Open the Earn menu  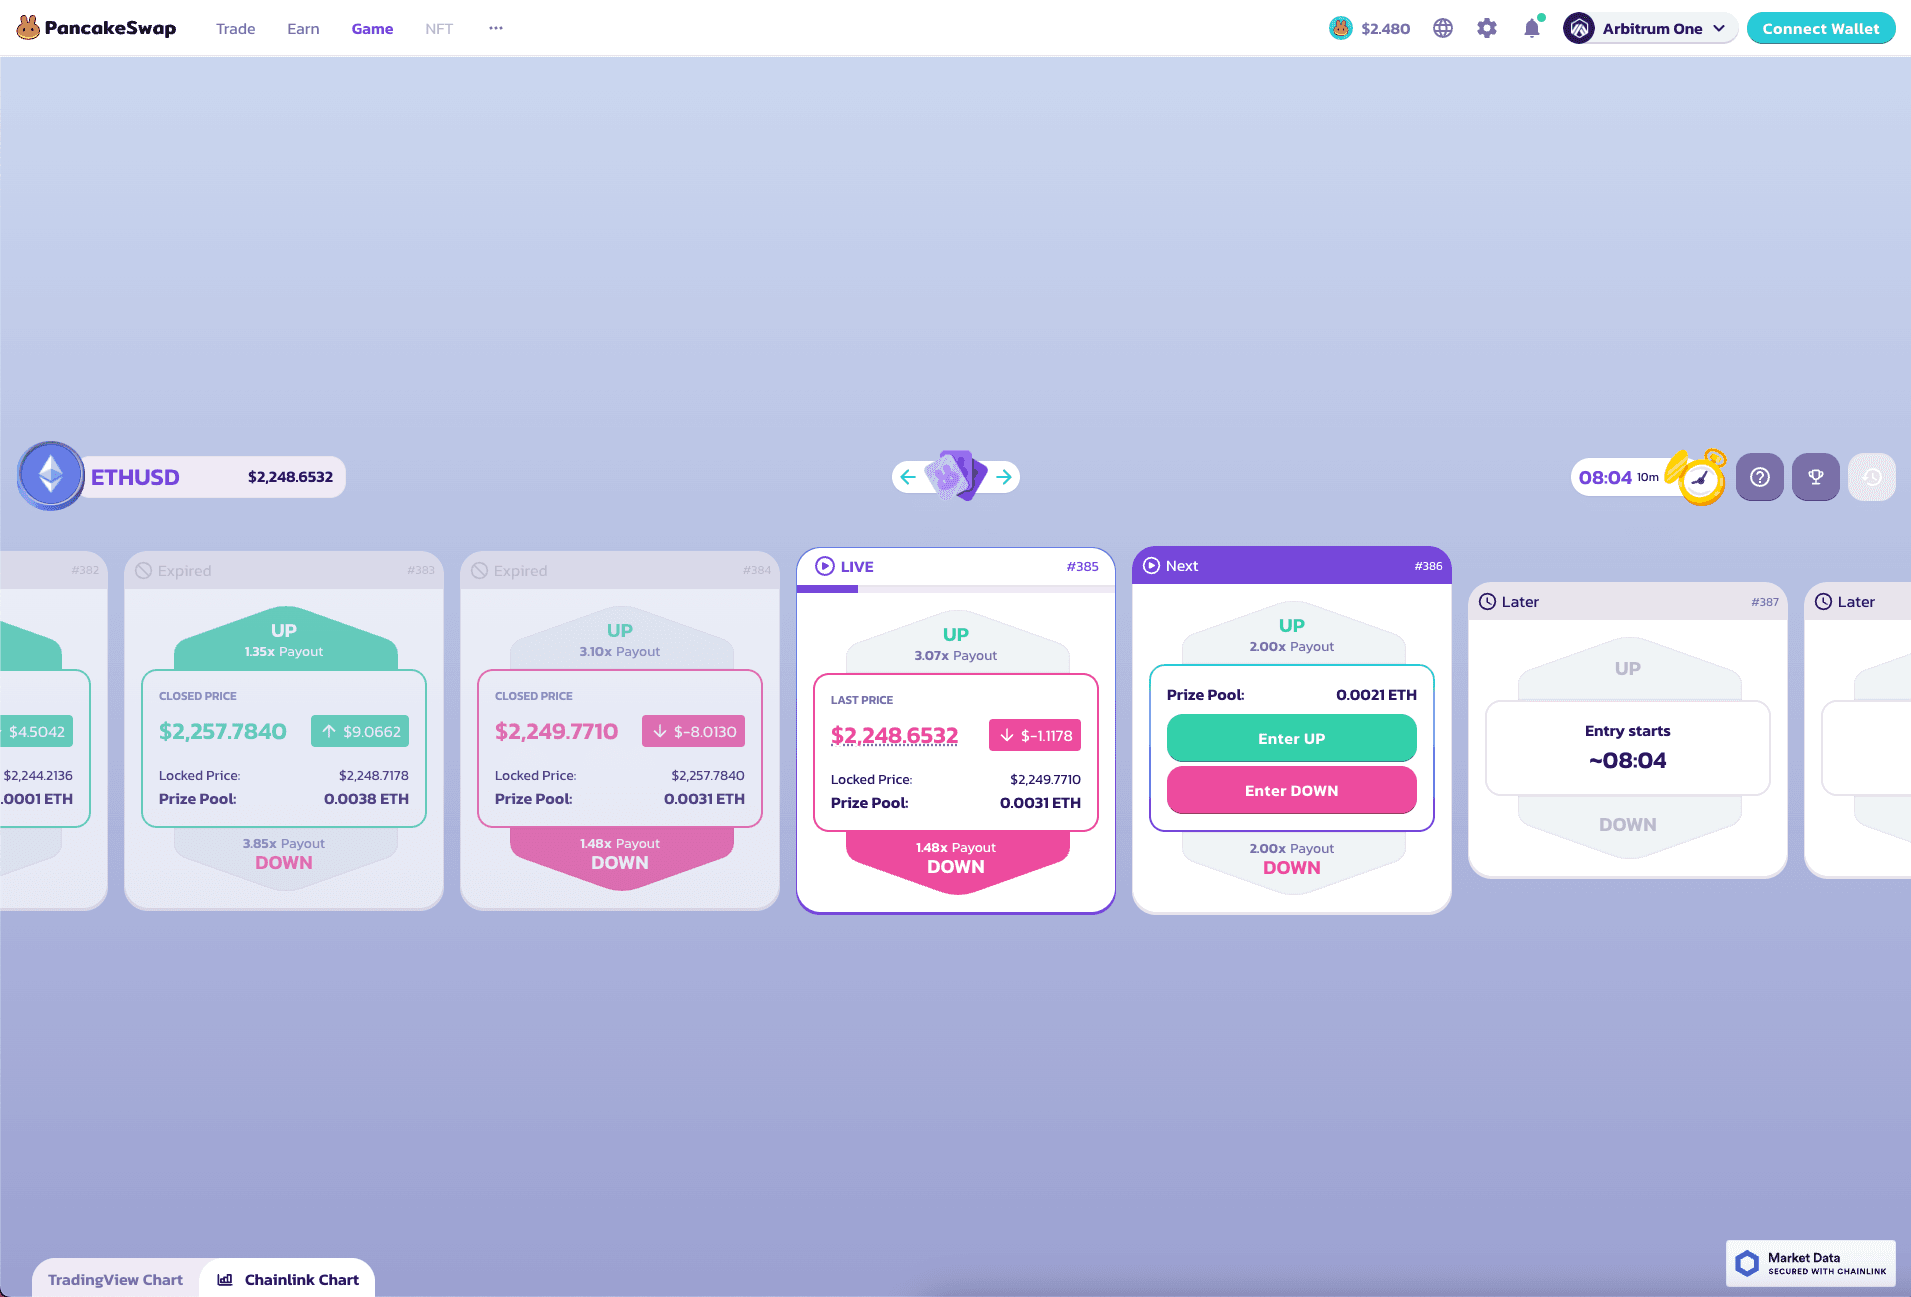[x=303, y=29]
